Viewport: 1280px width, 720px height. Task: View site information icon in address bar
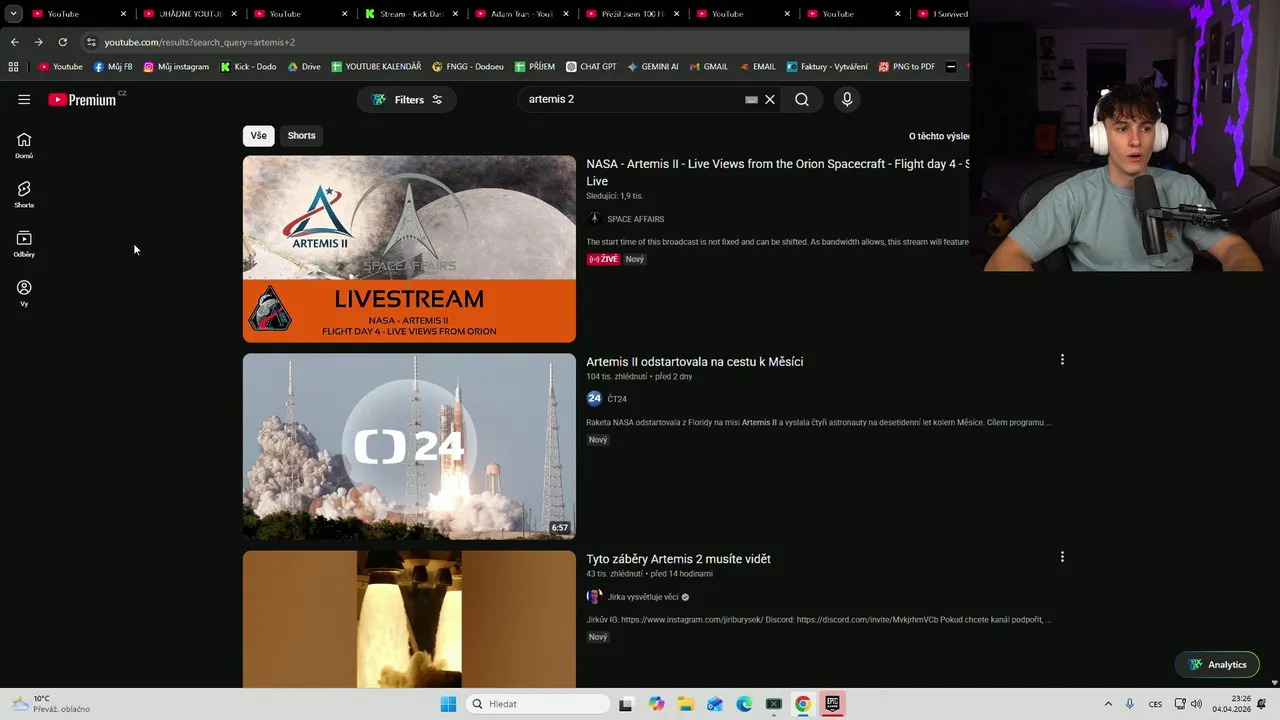click(x=90, y=42)
